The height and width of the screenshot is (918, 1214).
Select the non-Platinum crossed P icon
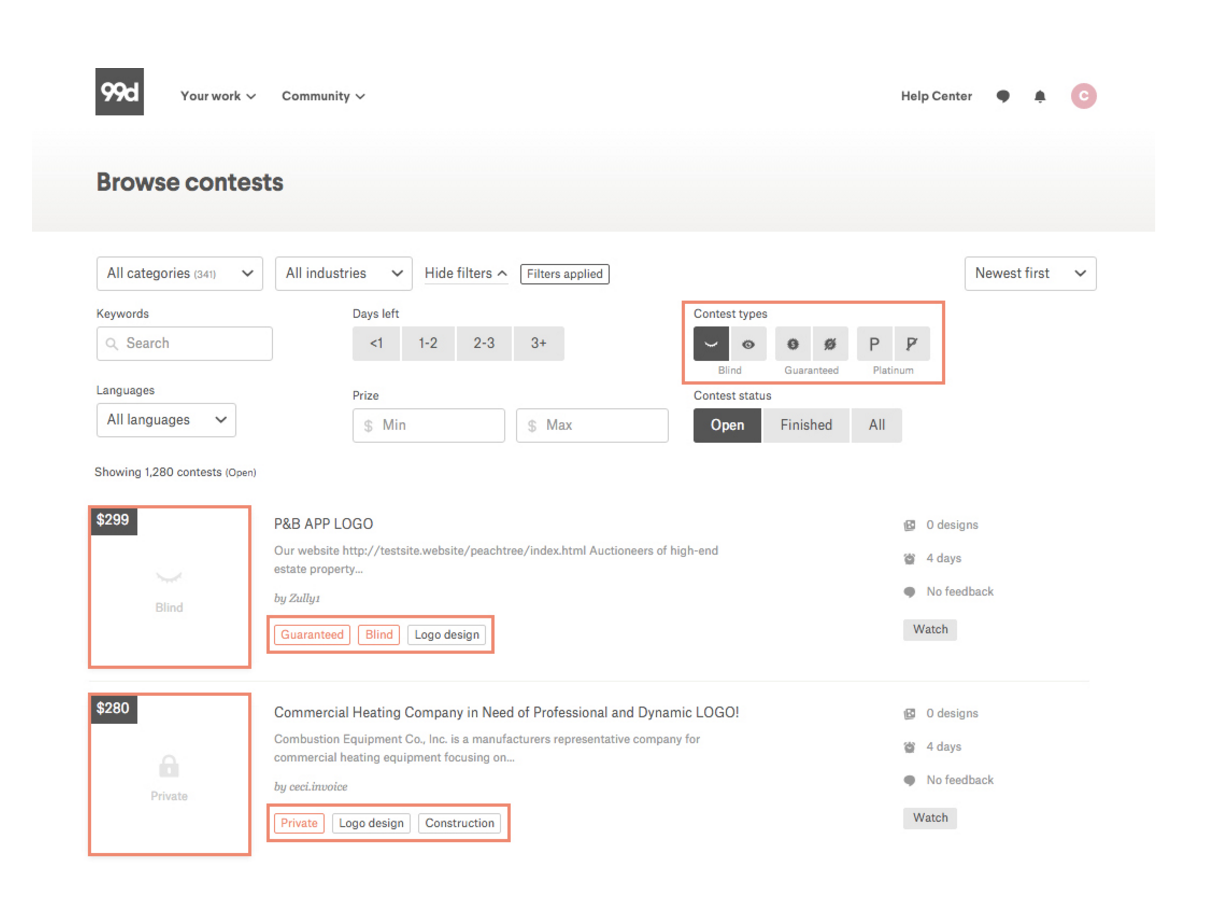(911, 344)
